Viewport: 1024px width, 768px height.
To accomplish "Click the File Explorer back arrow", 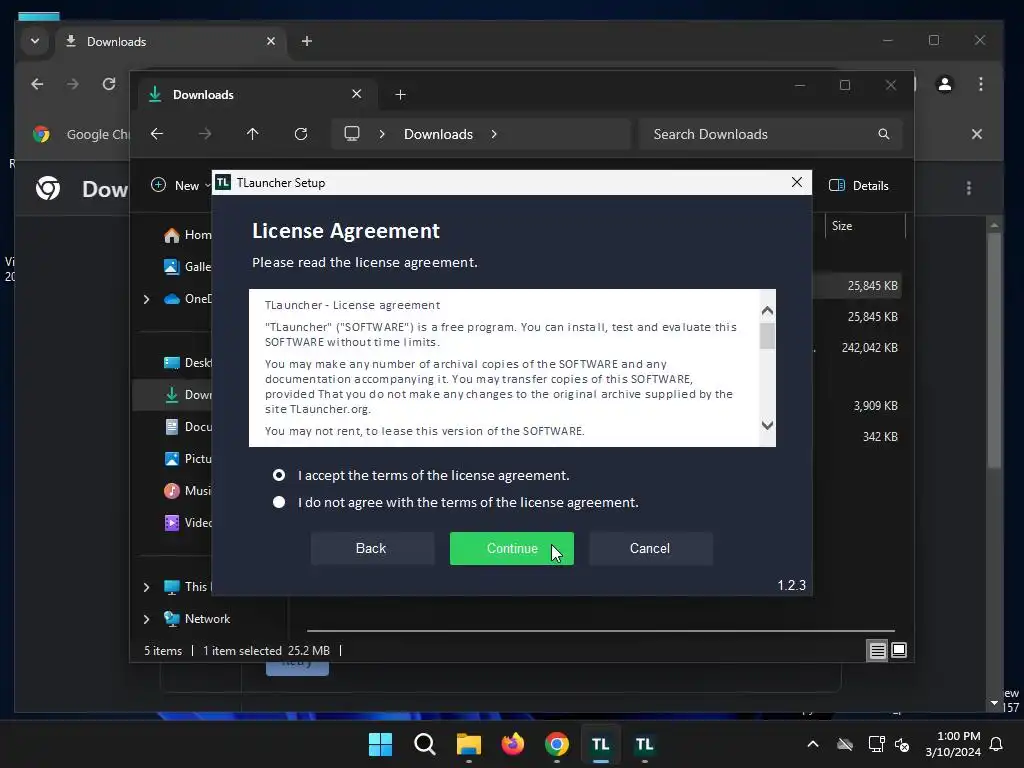I will click(x=157, y=134).
